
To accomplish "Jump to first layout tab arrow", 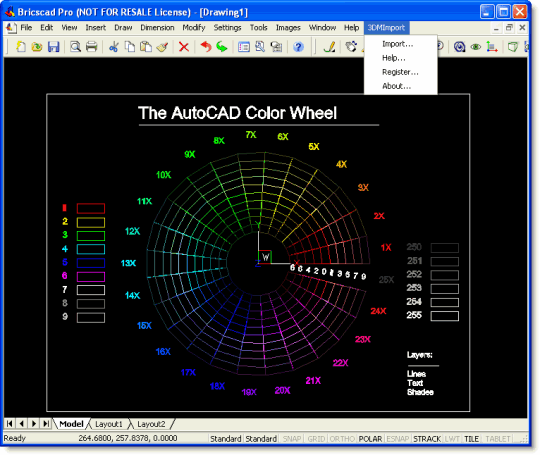I will (x=9, y=423).
